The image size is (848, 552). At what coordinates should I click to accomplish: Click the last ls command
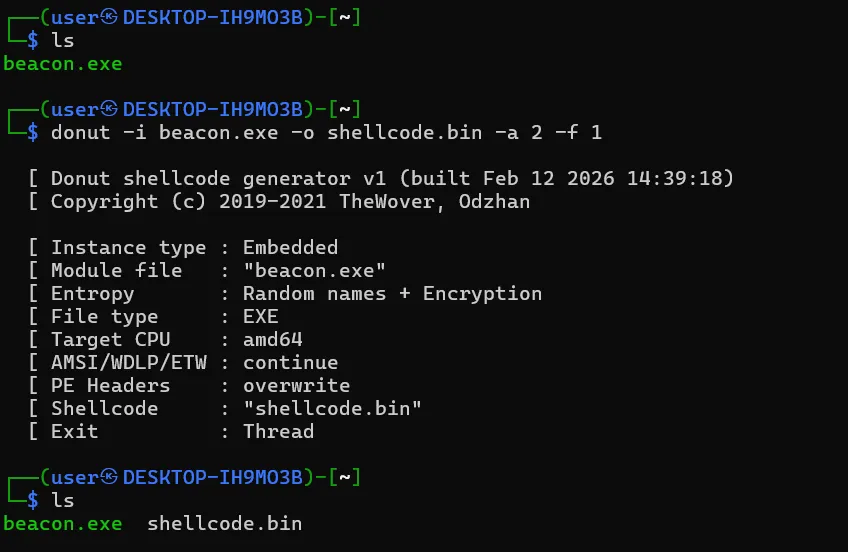pyautogui.click(x=62, y=500)
